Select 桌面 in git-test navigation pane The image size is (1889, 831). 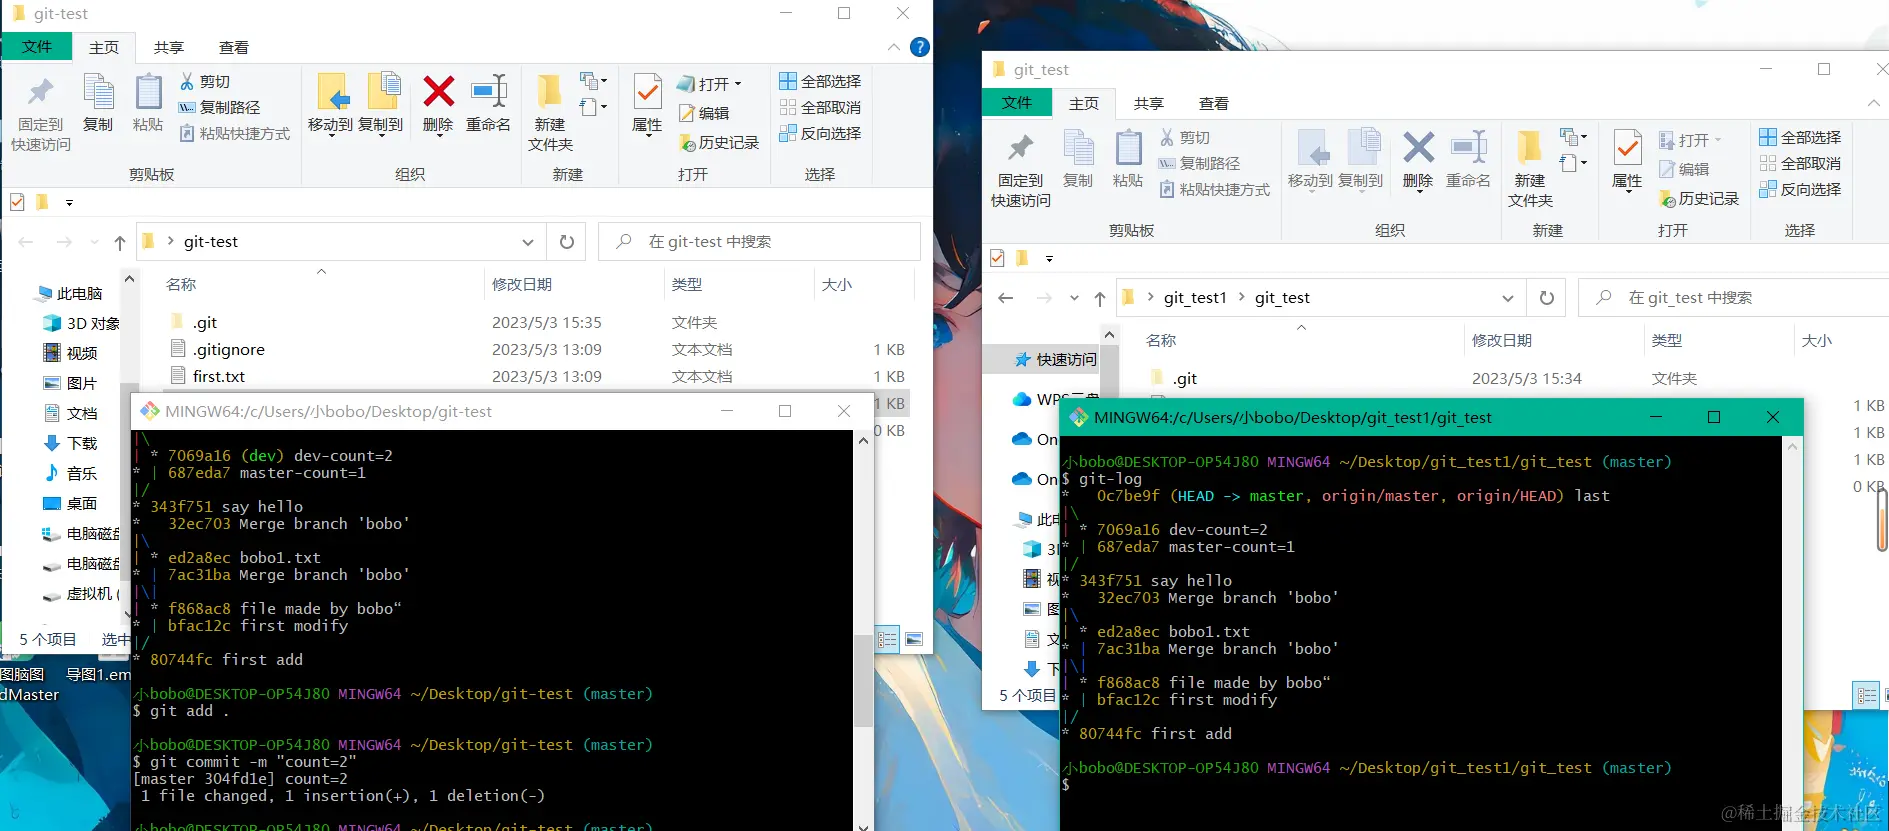coord(71,503)
